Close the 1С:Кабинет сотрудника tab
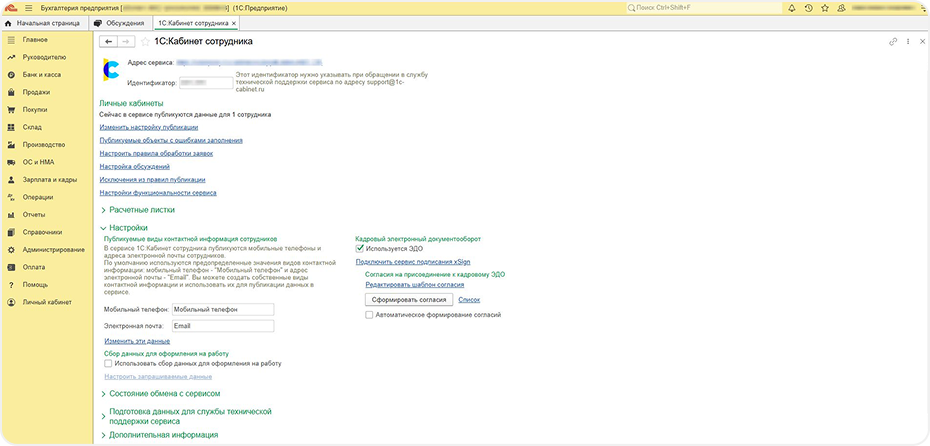The image size is (930, 446). pyautogui.click(x=234, y=23)
